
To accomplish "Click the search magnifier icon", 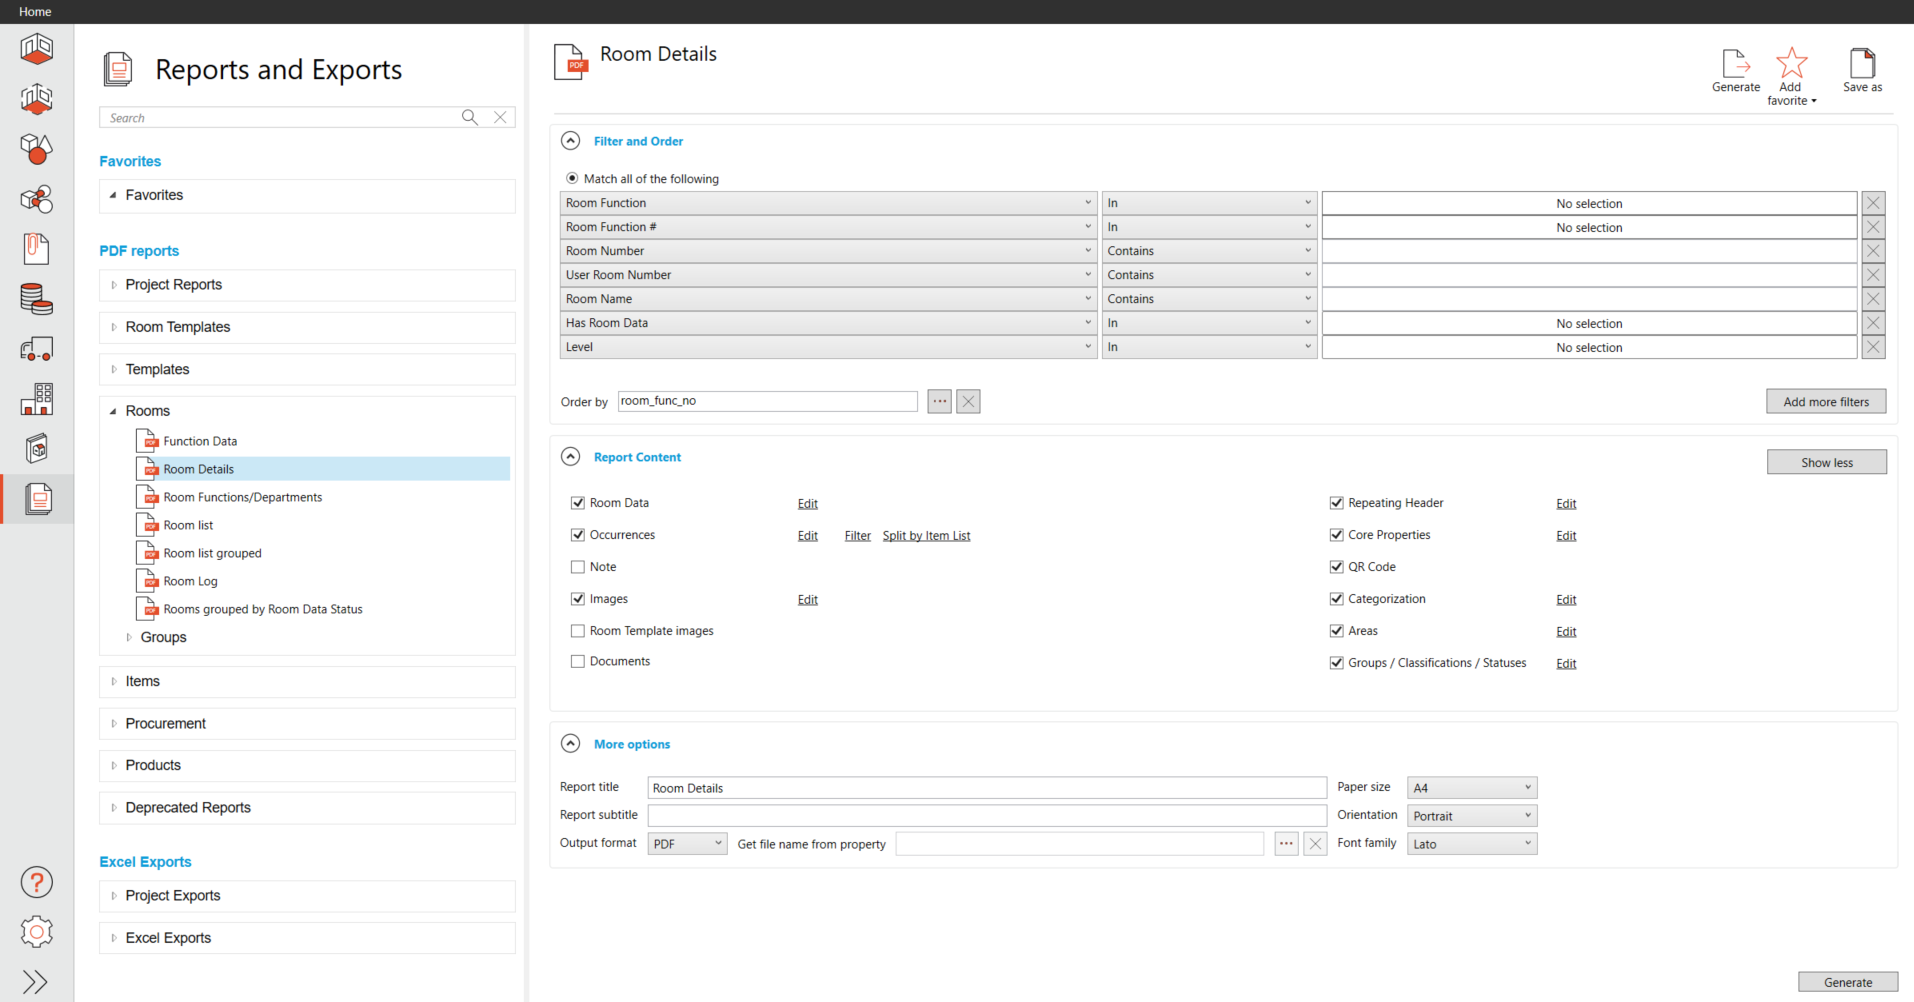I will coord(470,117).
